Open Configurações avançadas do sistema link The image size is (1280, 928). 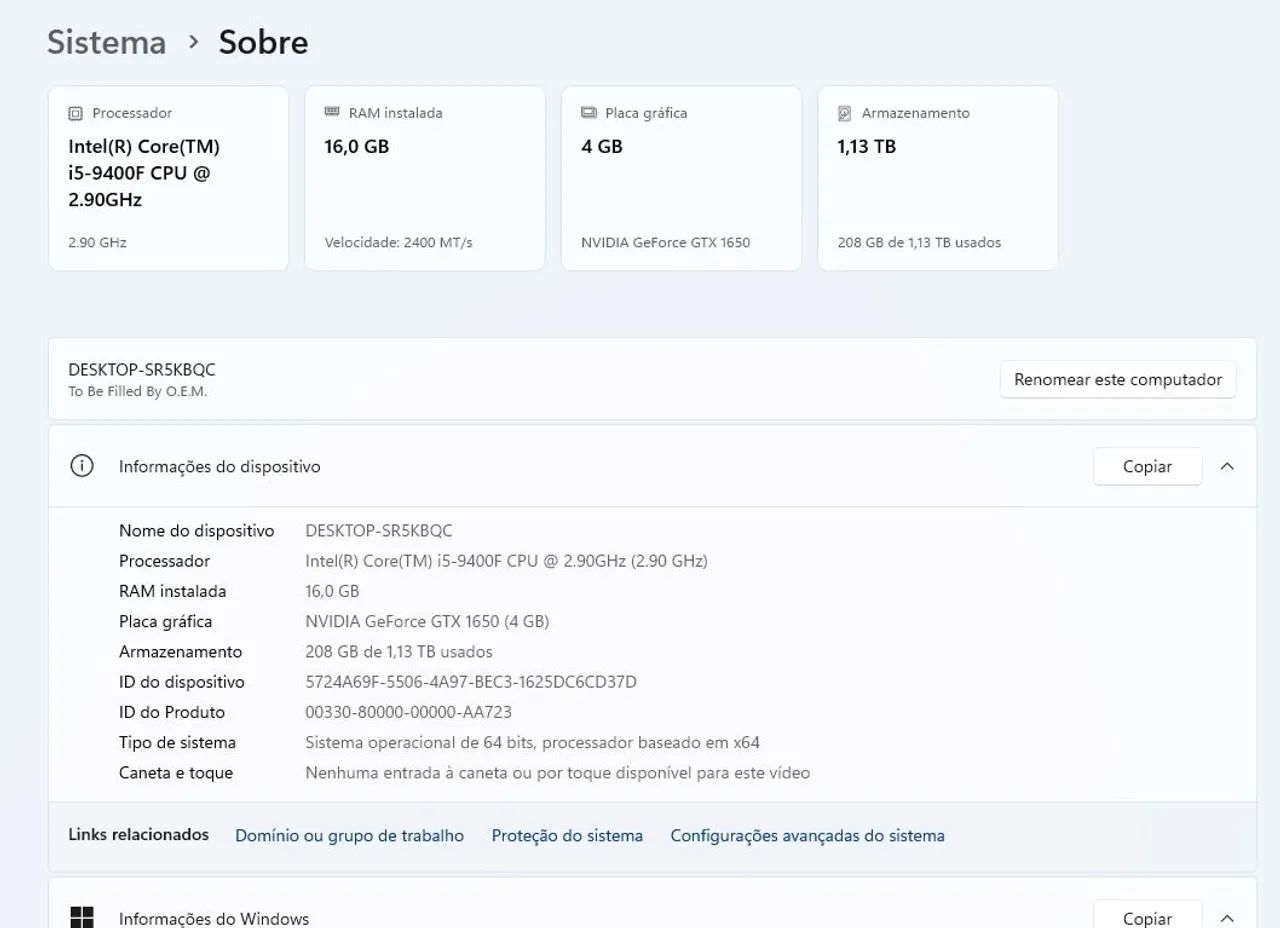(x=807, y=835)
